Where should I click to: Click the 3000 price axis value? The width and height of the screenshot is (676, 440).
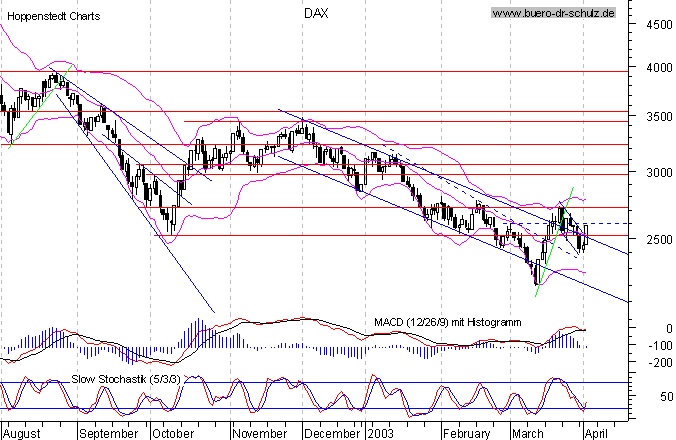click(x=659, y=173)
